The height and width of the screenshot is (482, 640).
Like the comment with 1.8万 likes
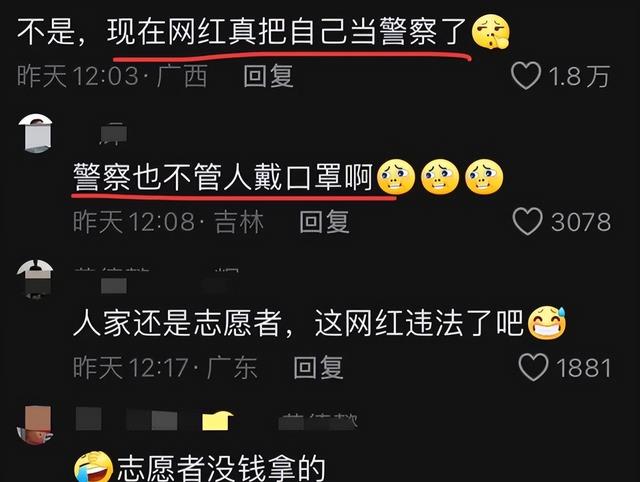coord(526,76)
